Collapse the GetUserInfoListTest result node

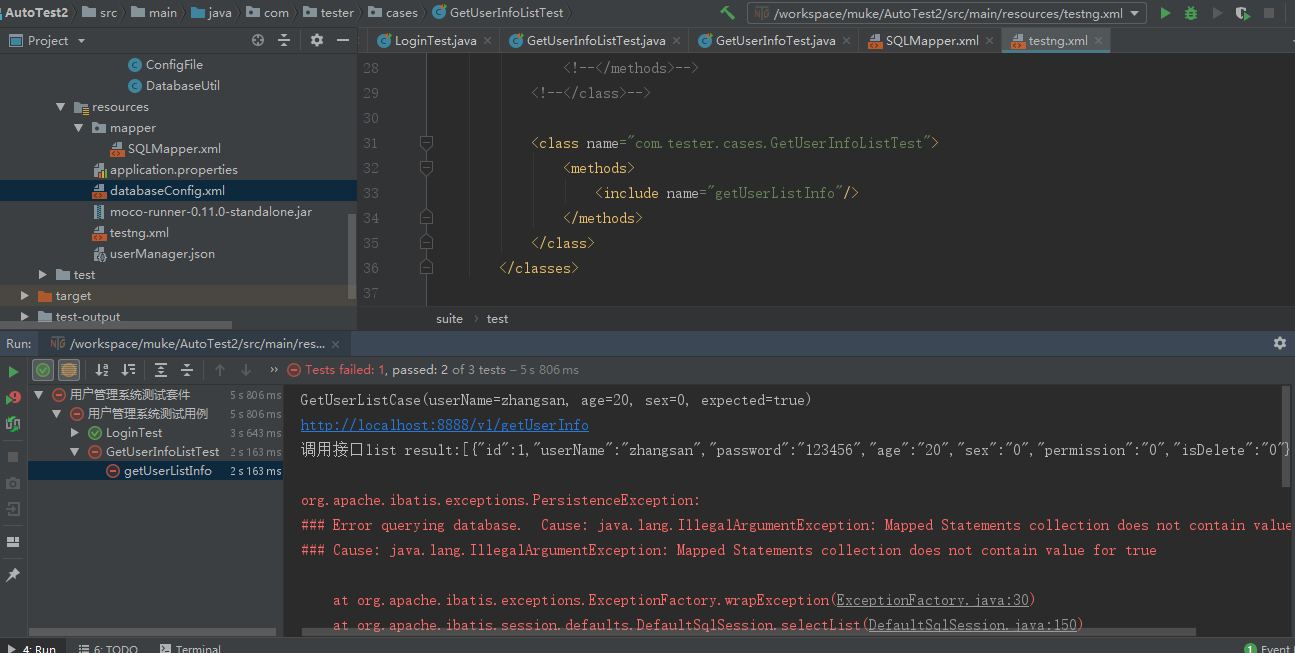pyautogui.click(x=75, y=452)
